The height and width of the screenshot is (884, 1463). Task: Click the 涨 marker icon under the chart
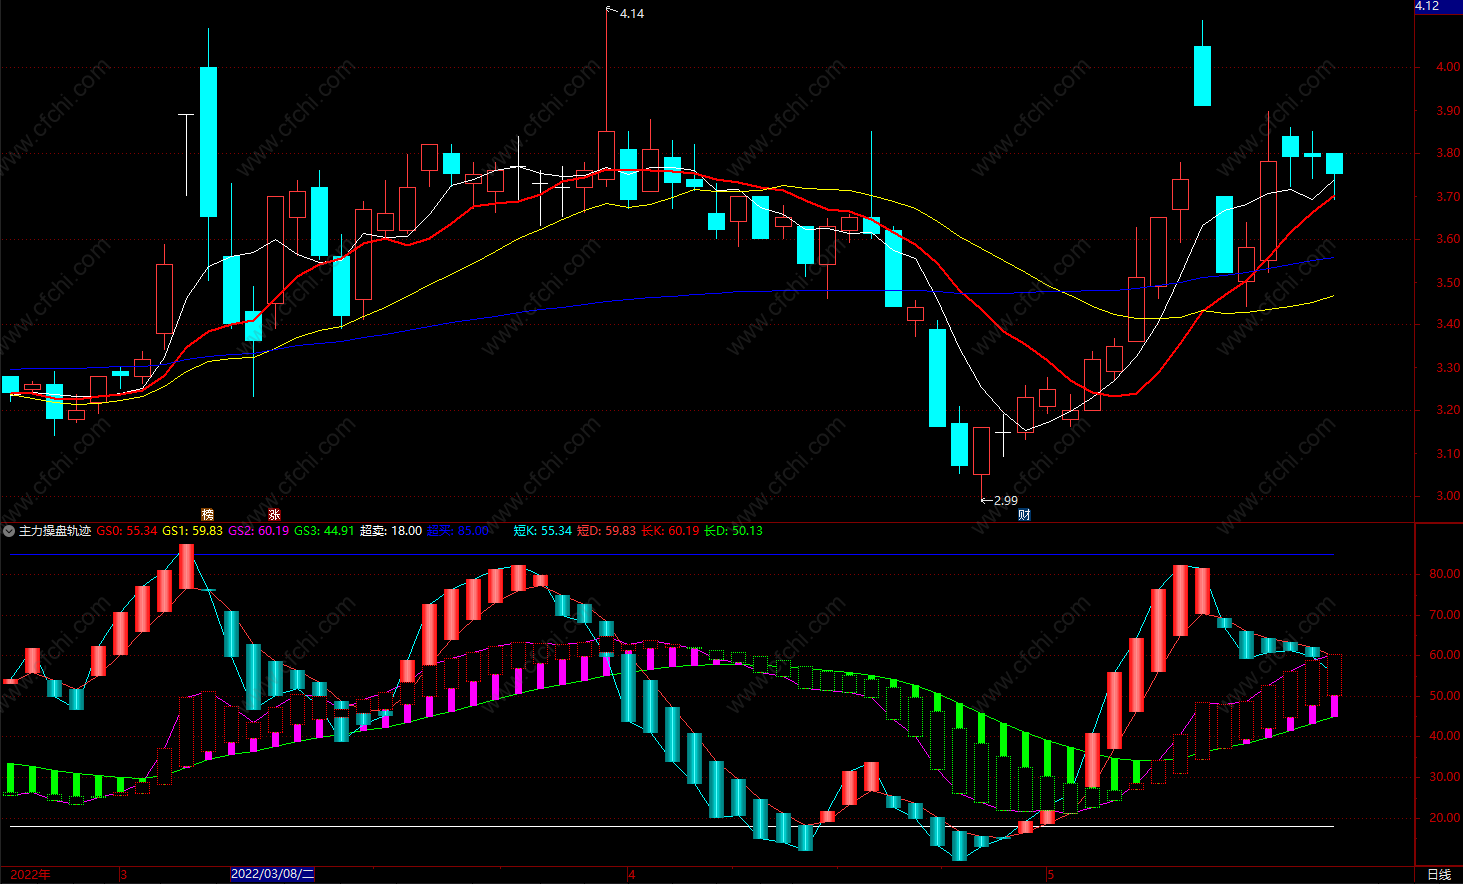click(274, 515)
